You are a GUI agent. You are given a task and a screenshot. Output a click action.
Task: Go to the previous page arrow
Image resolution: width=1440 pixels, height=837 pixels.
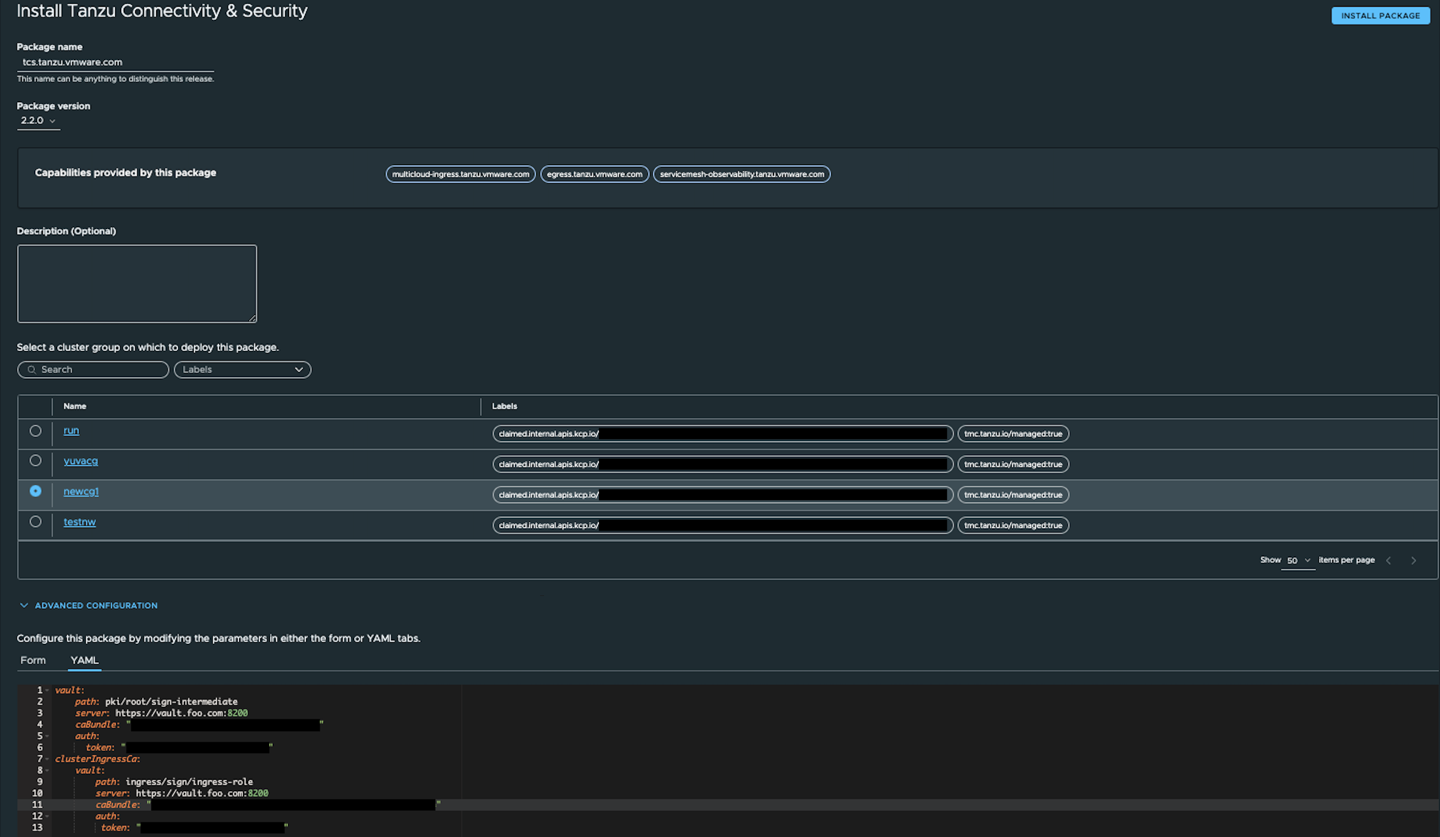pos(1389,561)
